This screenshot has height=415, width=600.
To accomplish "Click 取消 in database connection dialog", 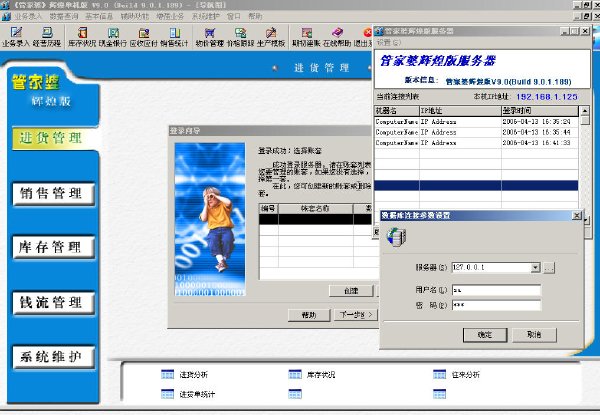I will (x=534, y=335).
